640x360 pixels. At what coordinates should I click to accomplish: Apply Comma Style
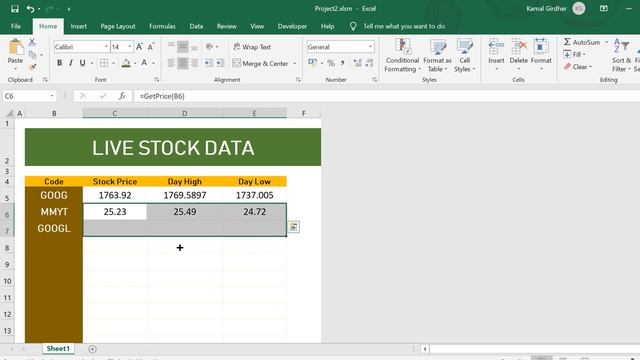click(343, 63)
